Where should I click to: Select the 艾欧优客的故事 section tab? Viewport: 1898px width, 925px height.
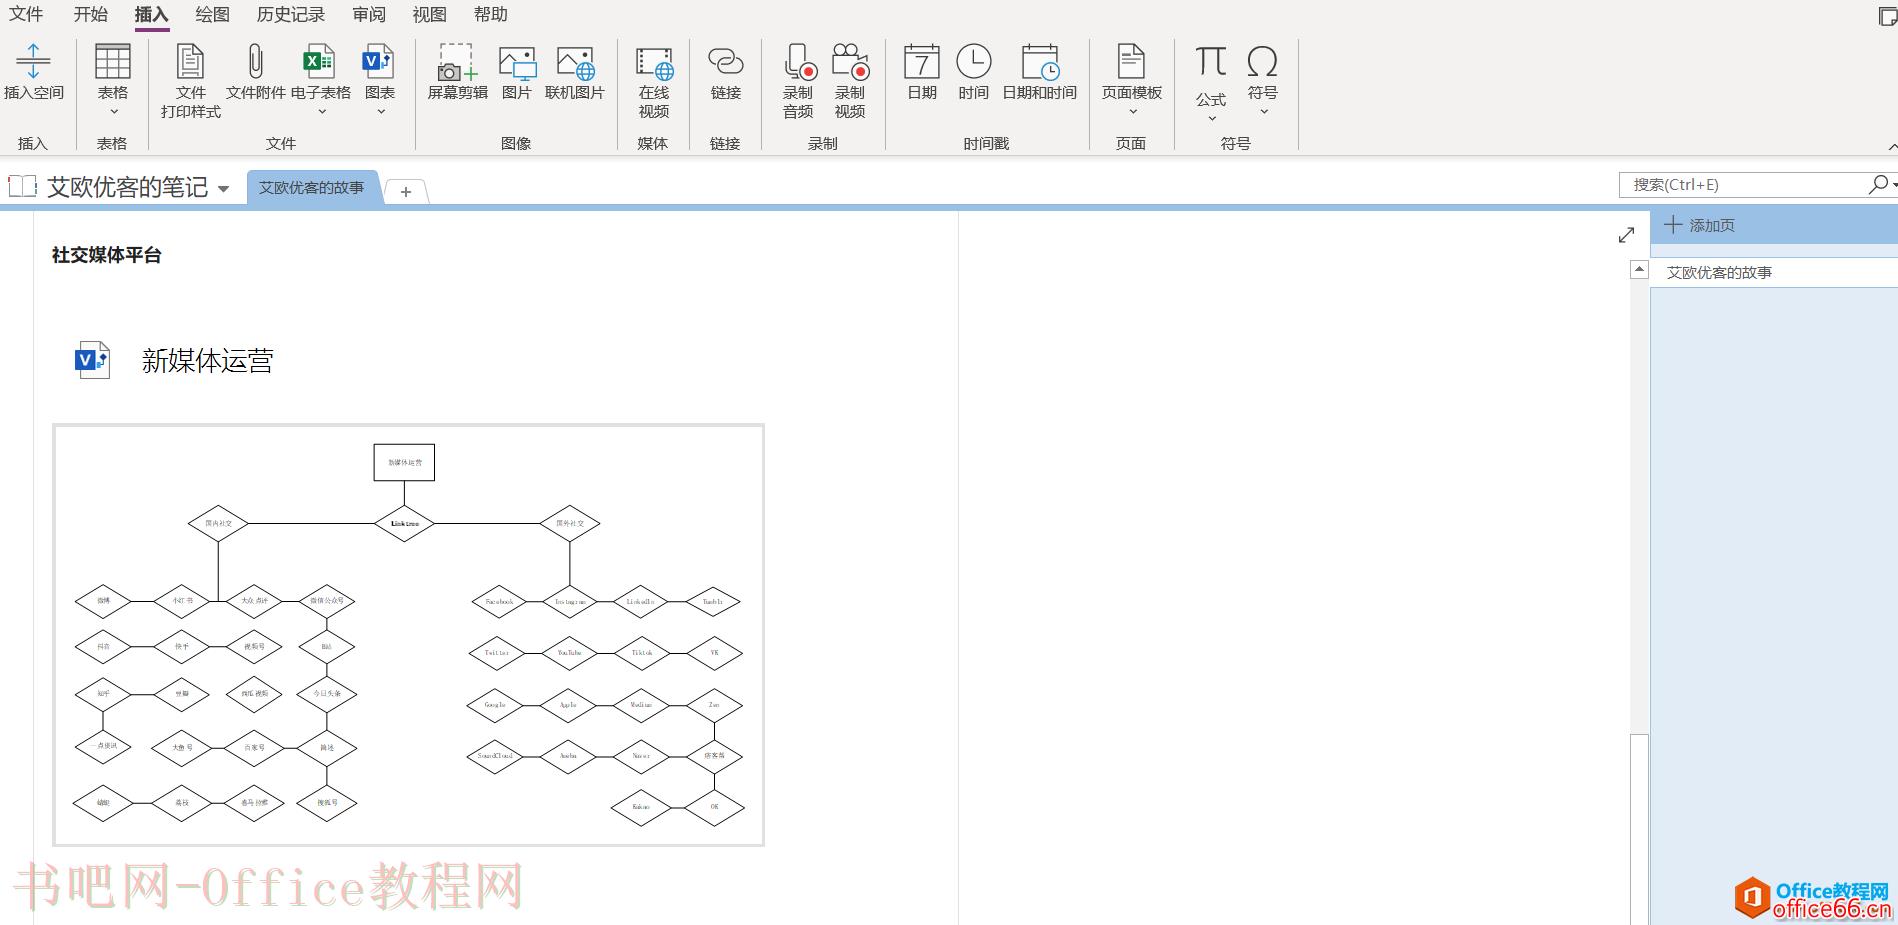[x=312, y=187]
